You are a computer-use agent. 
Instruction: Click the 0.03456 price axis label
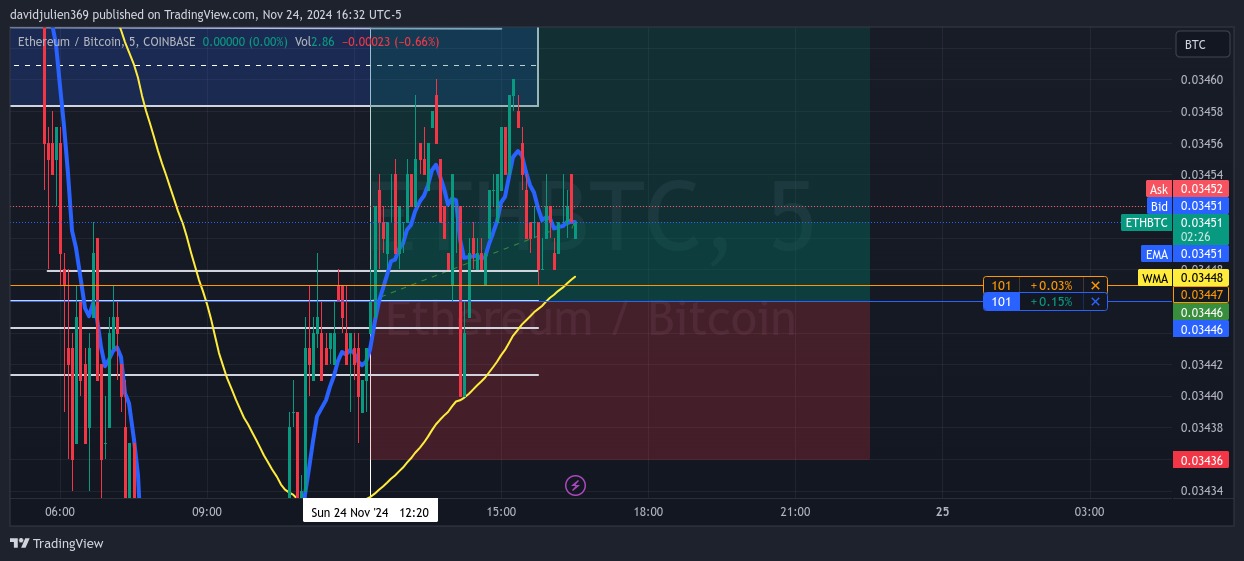1200,143
